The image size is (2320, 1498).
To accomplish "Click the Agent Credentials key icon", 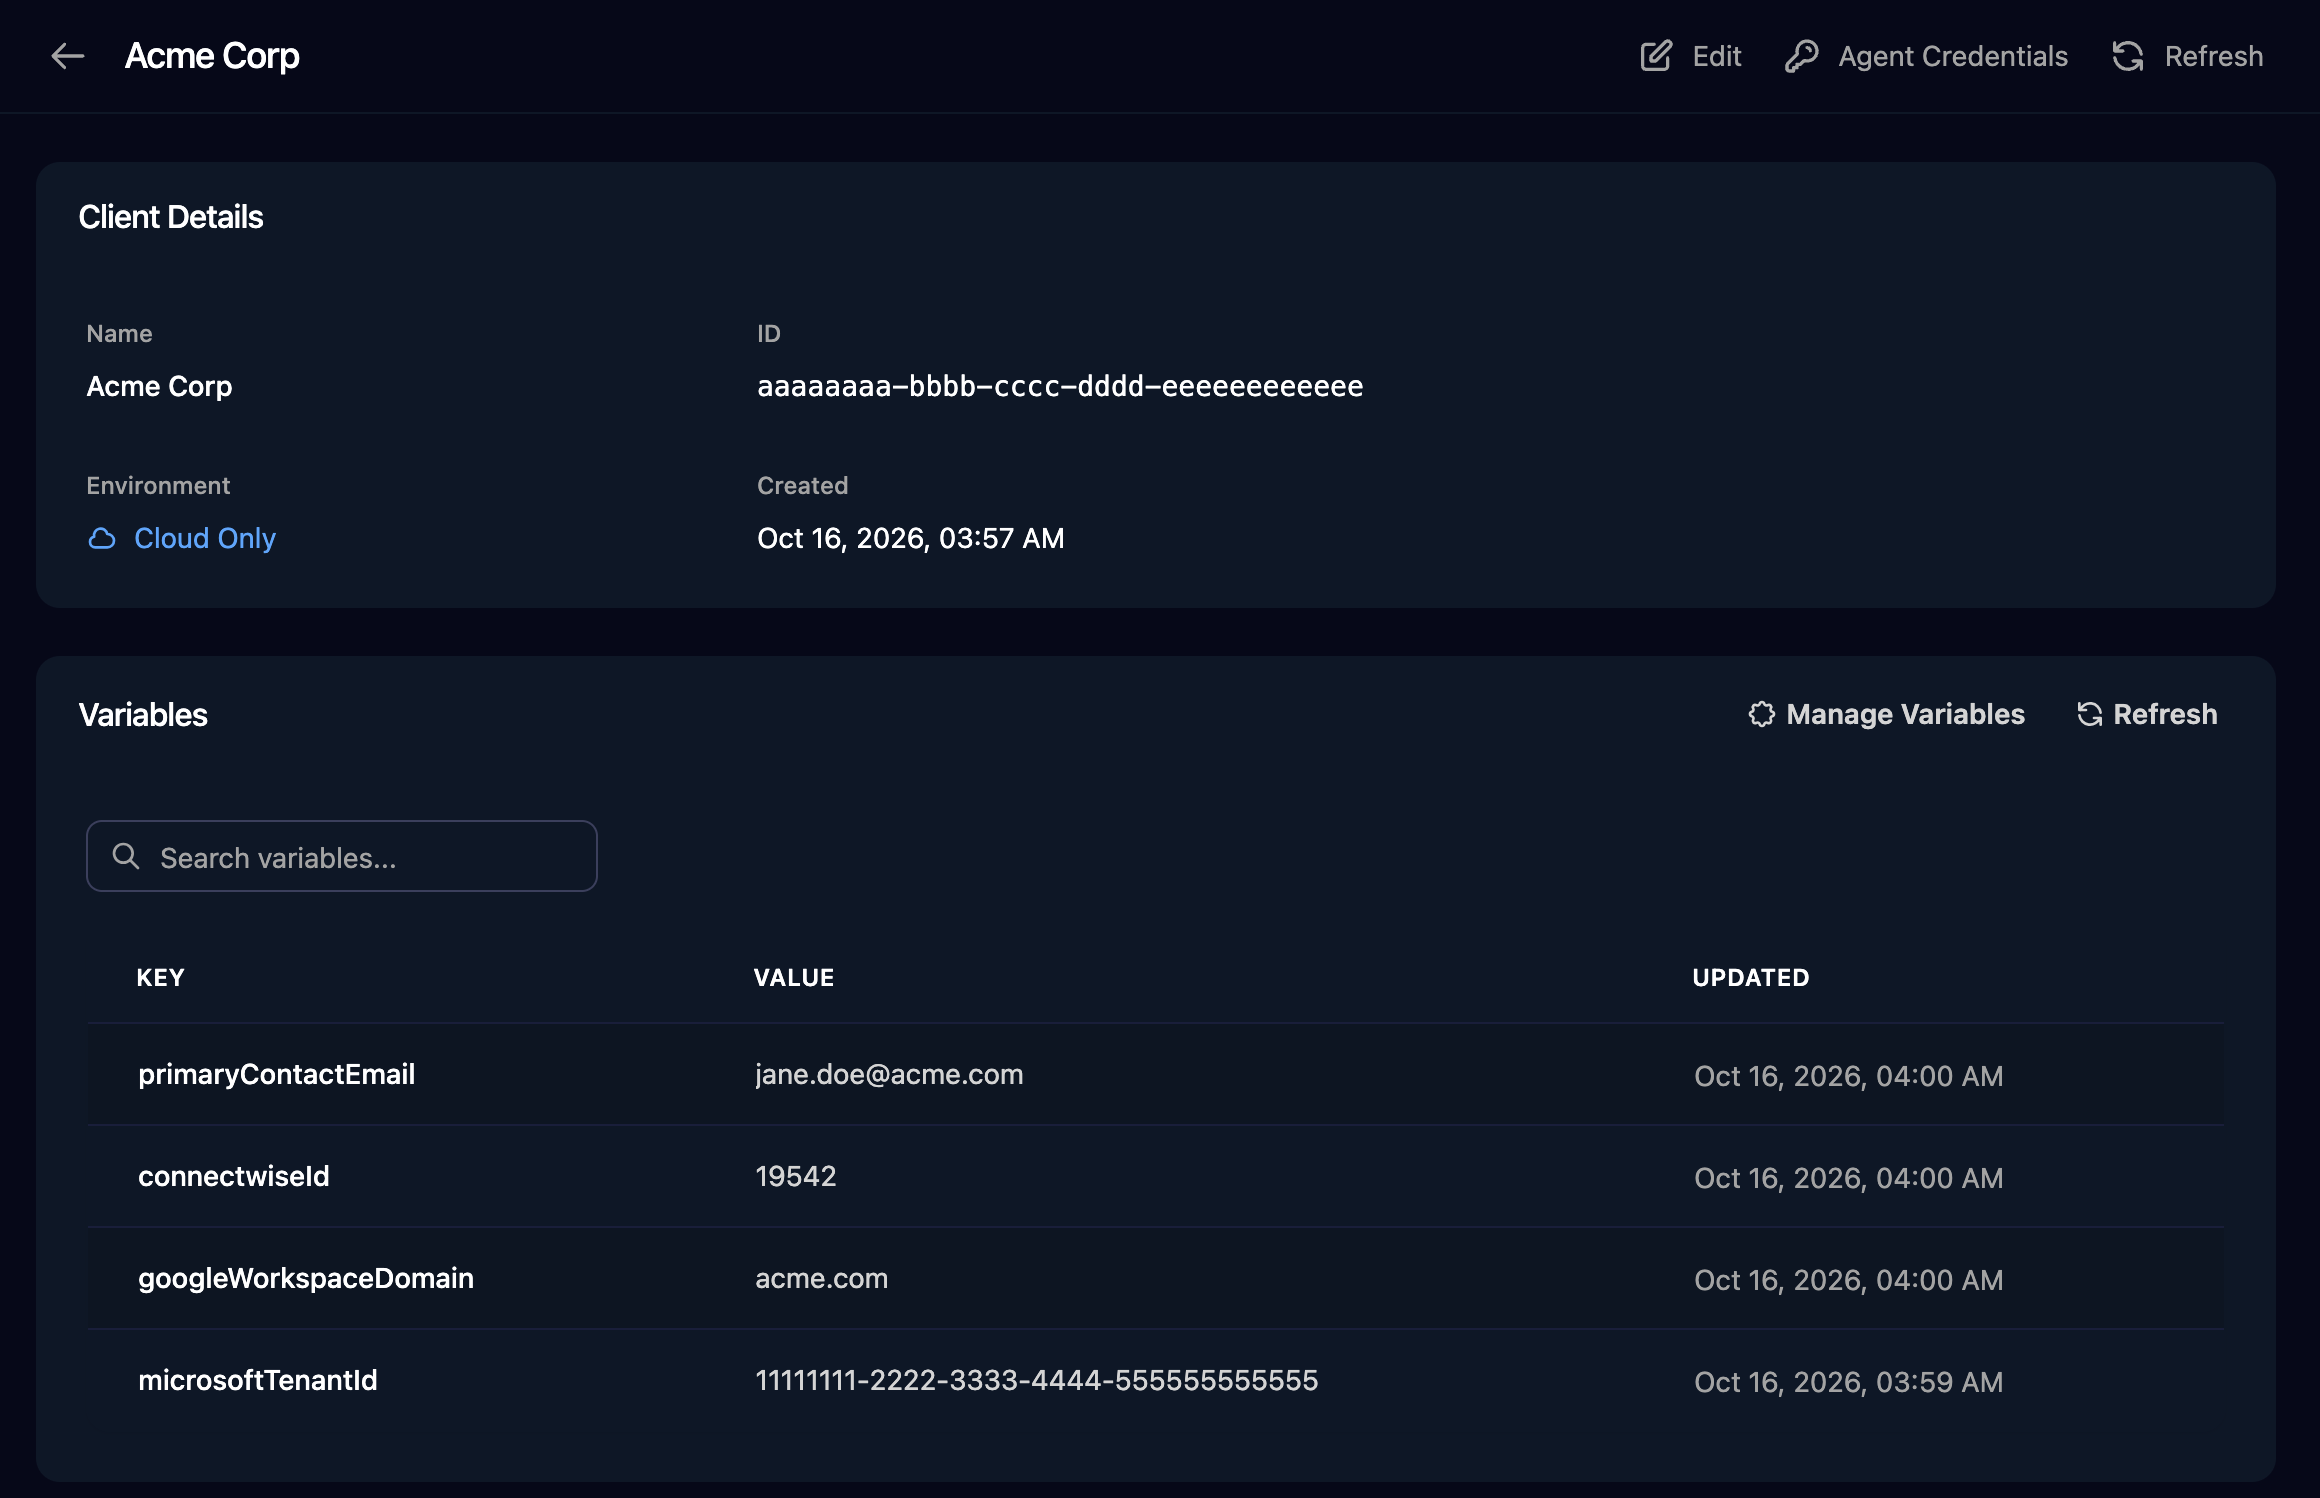I will 1801,56.
